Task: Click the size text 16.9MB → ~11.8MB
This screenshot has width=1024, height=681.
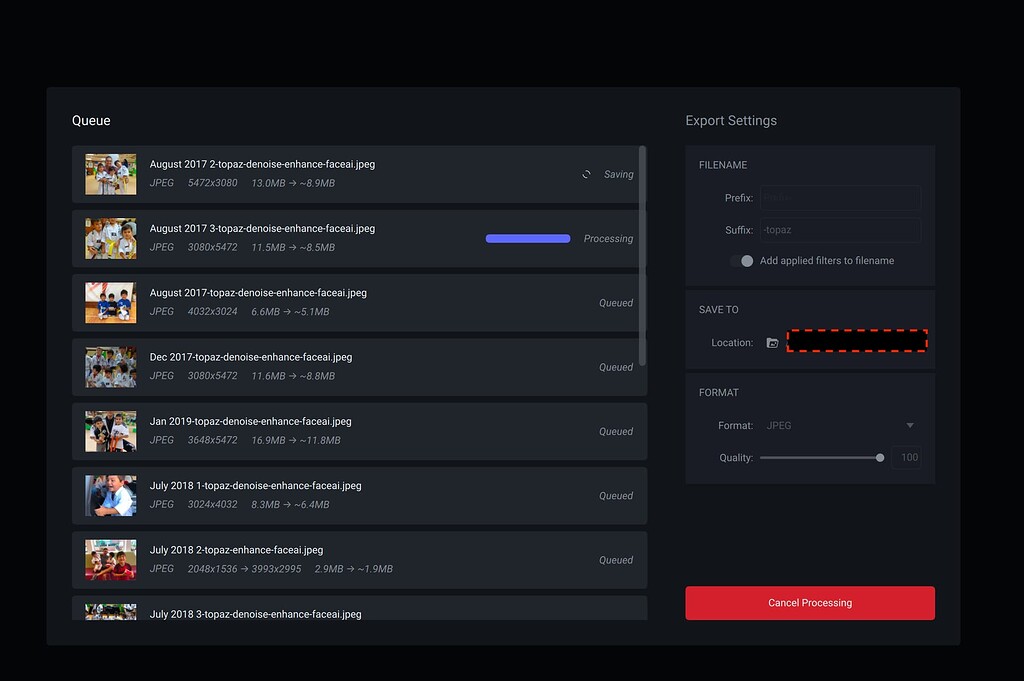Action: [x=296, y=441]
